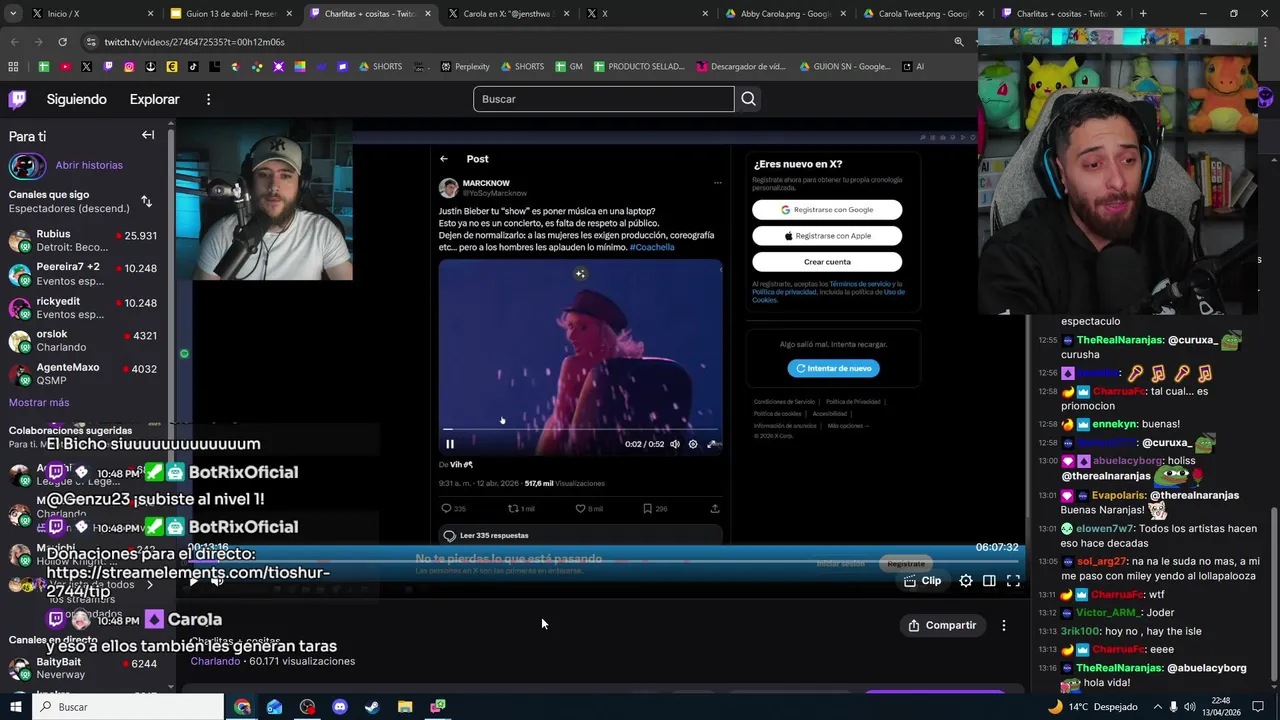Open the Peereira7 channel in the sidebar
Image resolution: width=1280 pixels, height=720 pixels.
click(x=84, y=274)
